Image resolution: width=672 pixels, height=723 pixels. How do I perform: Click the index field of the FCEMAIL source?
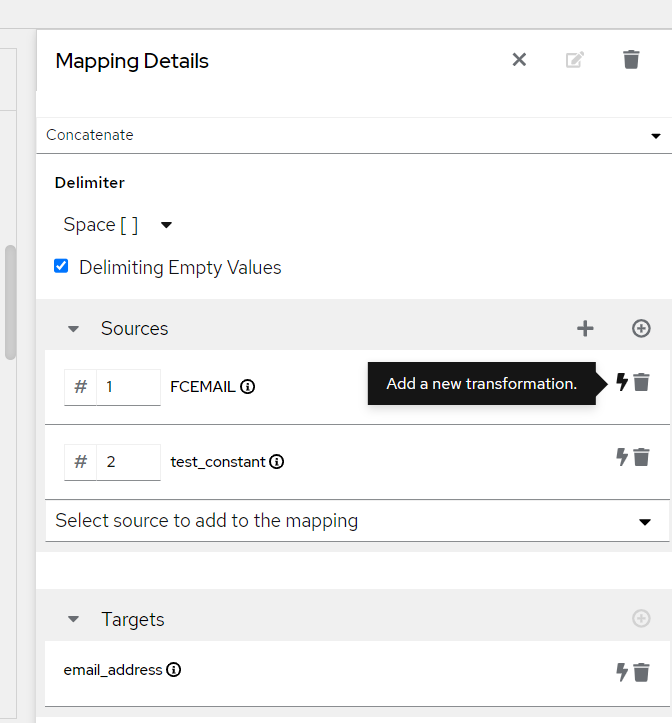pyautogui.click(x=128, y=387)
